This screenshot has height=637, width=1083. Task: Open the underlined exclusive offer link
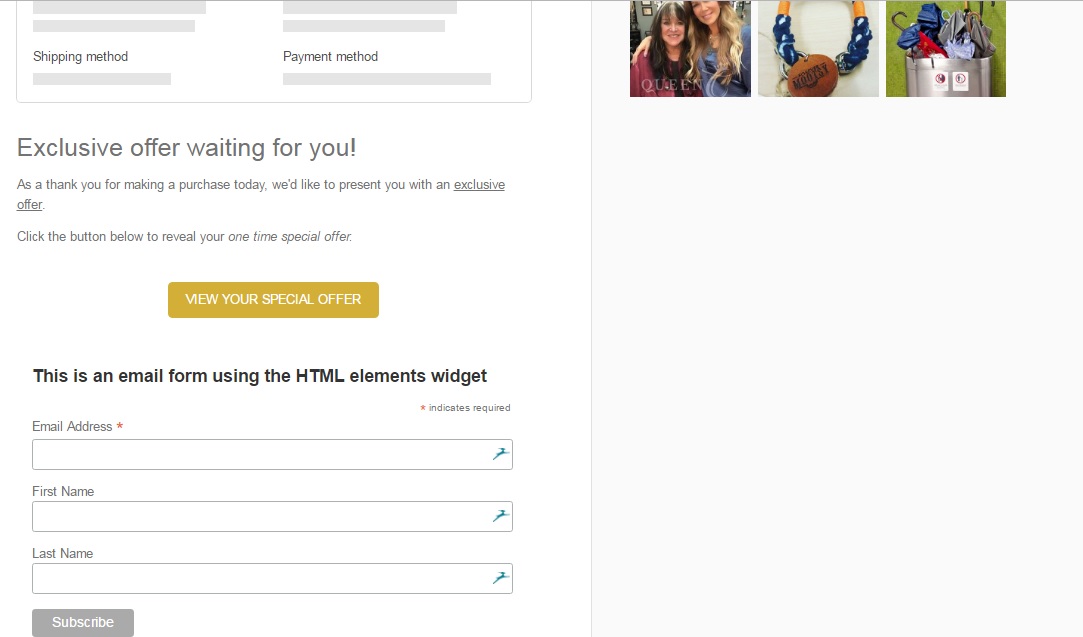pyautogui.click(x=479, y=184)
